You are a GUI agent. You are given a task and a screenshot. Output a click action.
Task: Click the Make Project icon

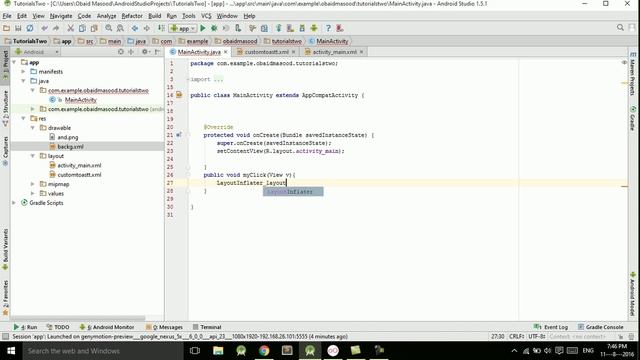coord(161,28)
